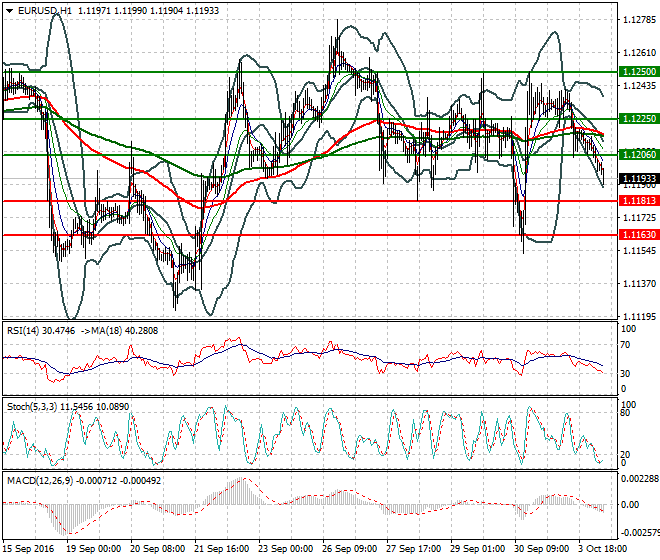Viewport: 660px width, 560px height.
Task: Select the 1.11545 price axis value
Action: 639,251
